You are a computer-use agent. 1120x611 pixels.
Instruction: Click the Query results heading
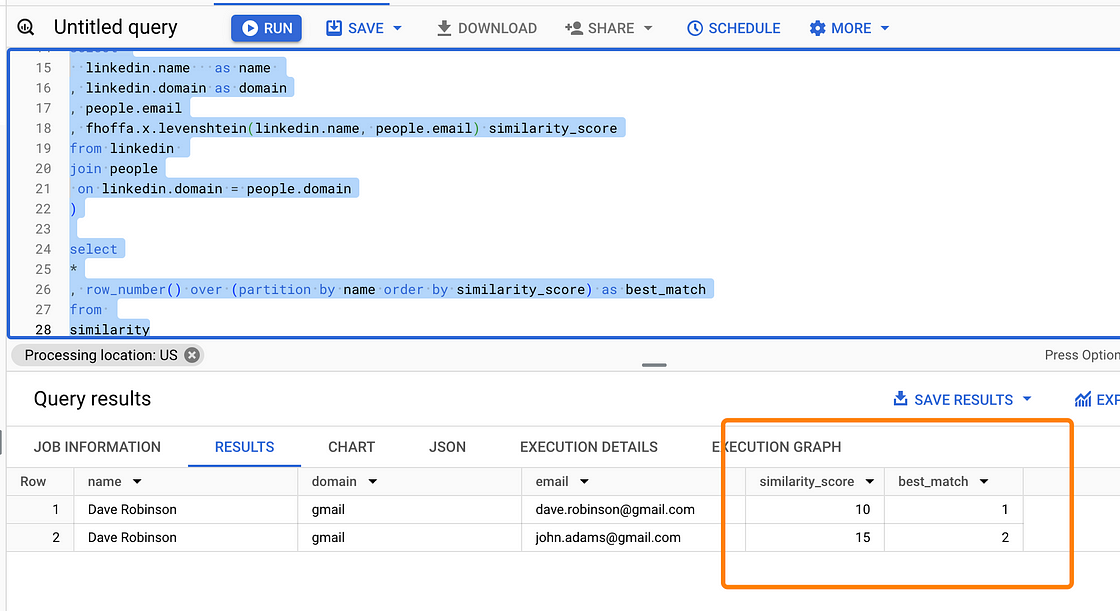92,399
